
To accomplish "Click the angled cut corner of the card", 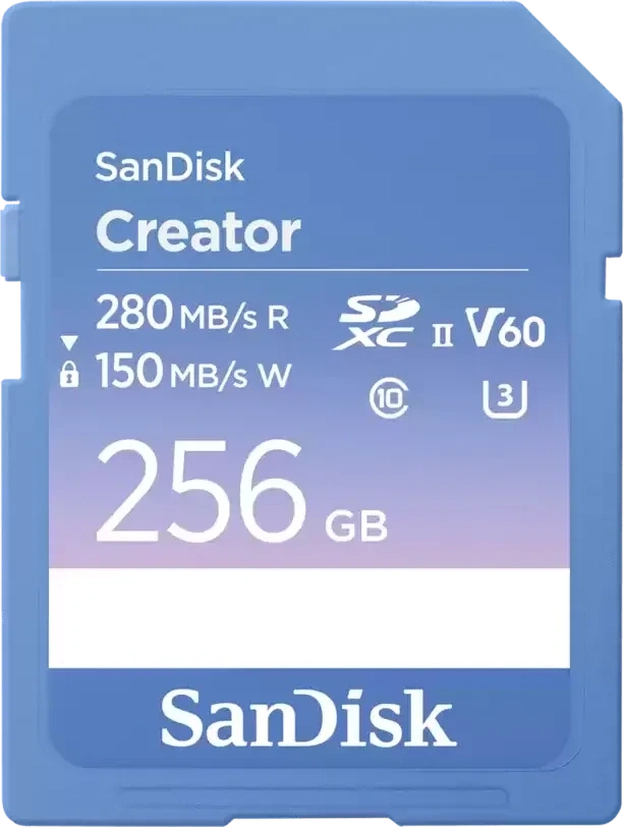I will pyautogui.click(x=570, y=50).
